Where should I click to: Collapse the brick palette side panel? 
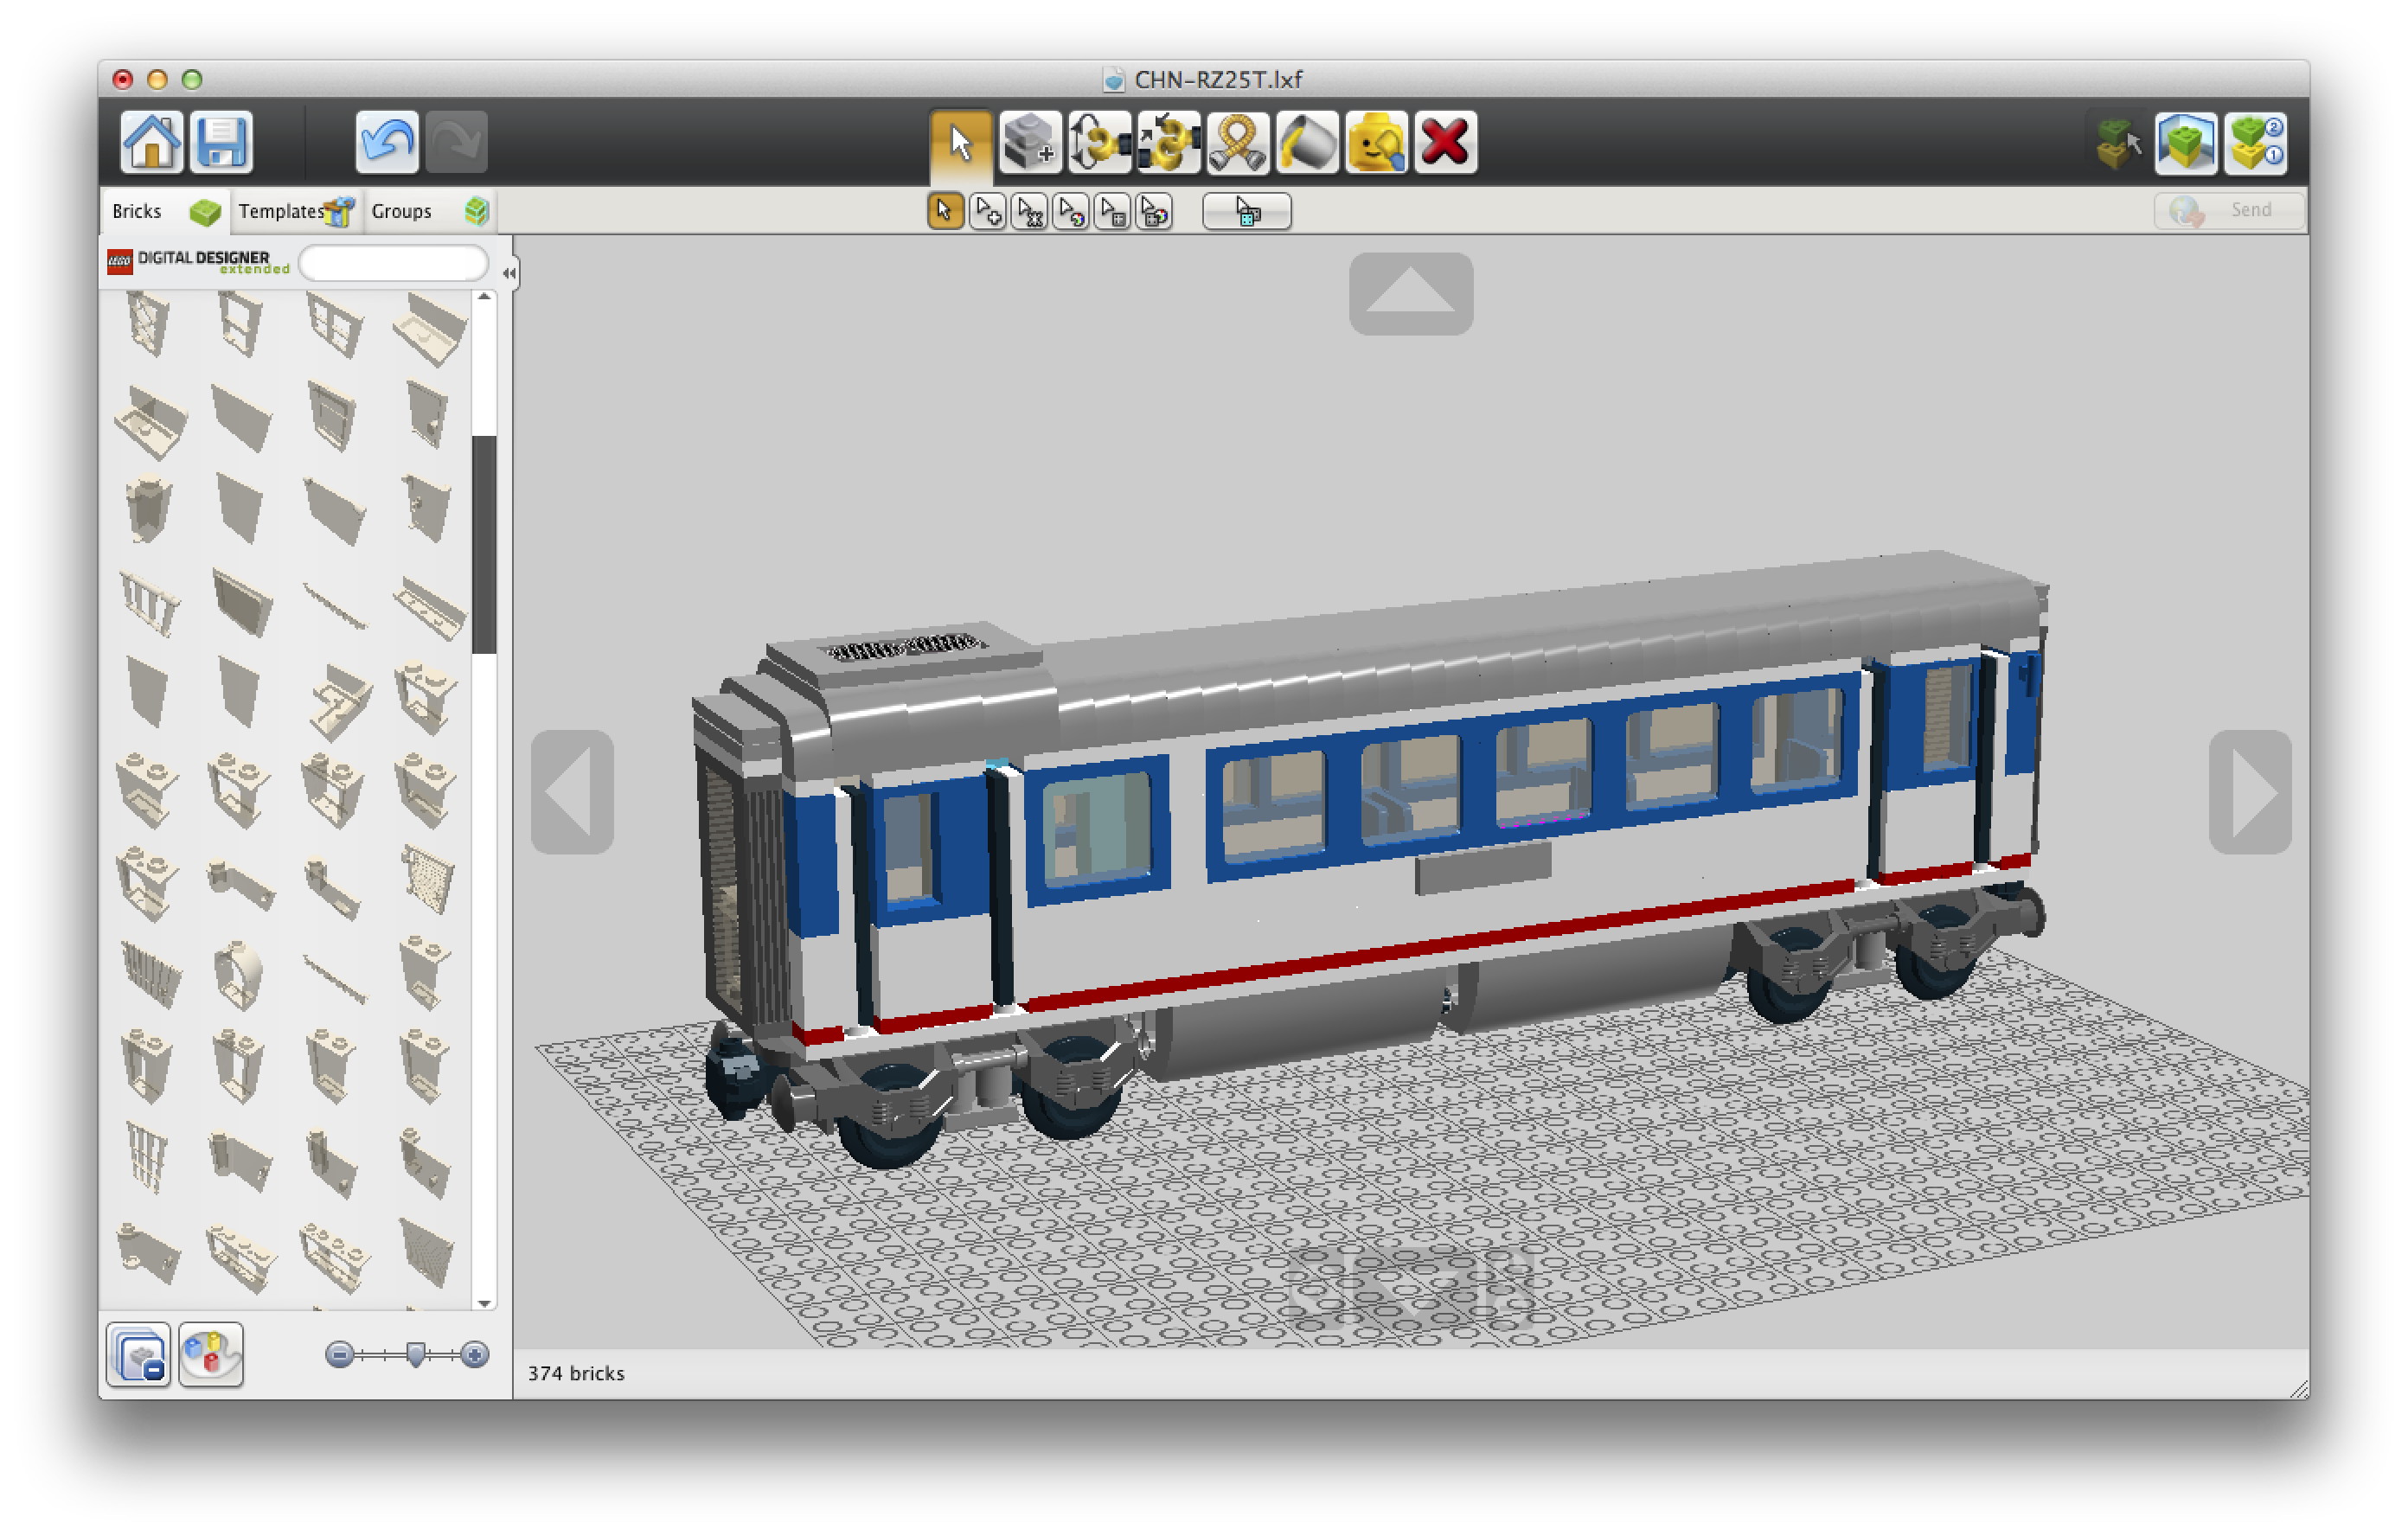click(x=509, y=273)
